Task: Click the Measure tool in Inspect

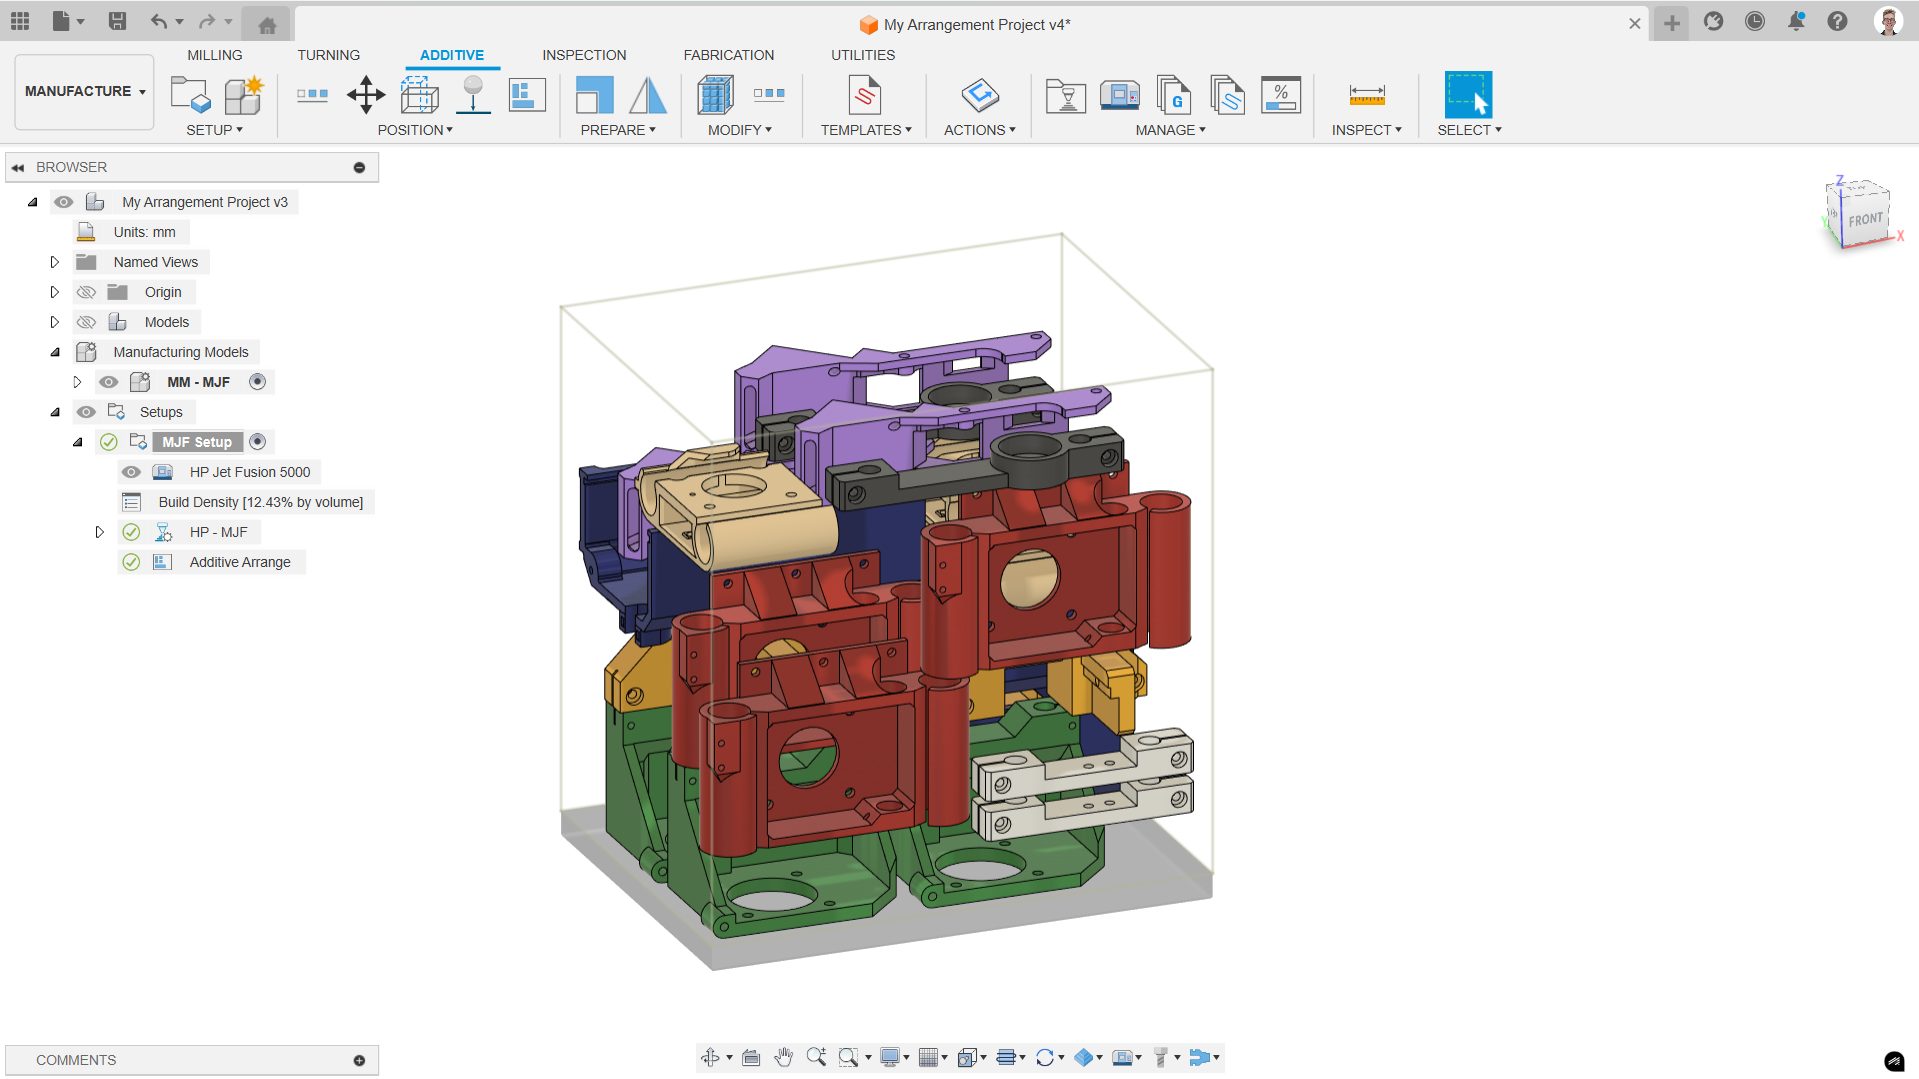Action: [1366, 95]
